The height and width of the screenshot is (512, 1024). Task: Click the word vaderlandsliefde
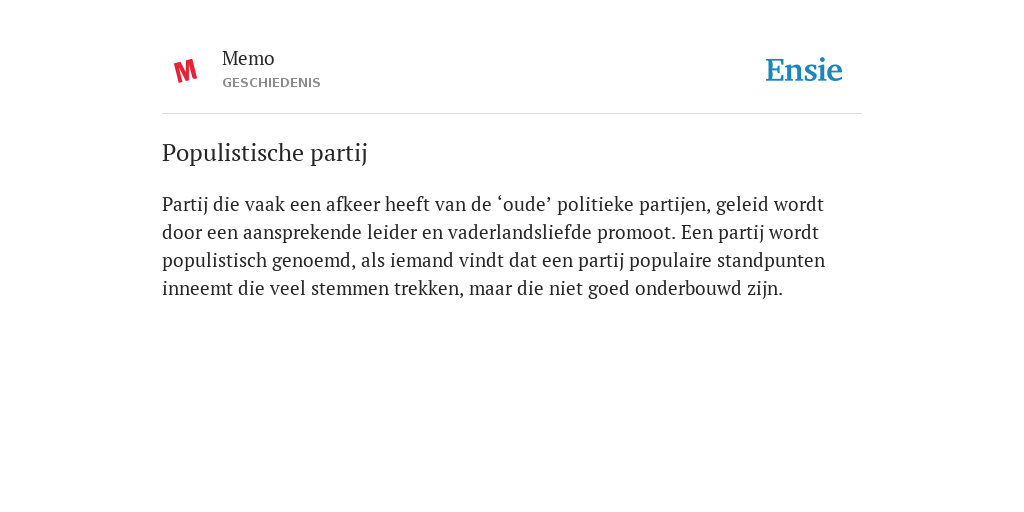[x=519, y=232]
